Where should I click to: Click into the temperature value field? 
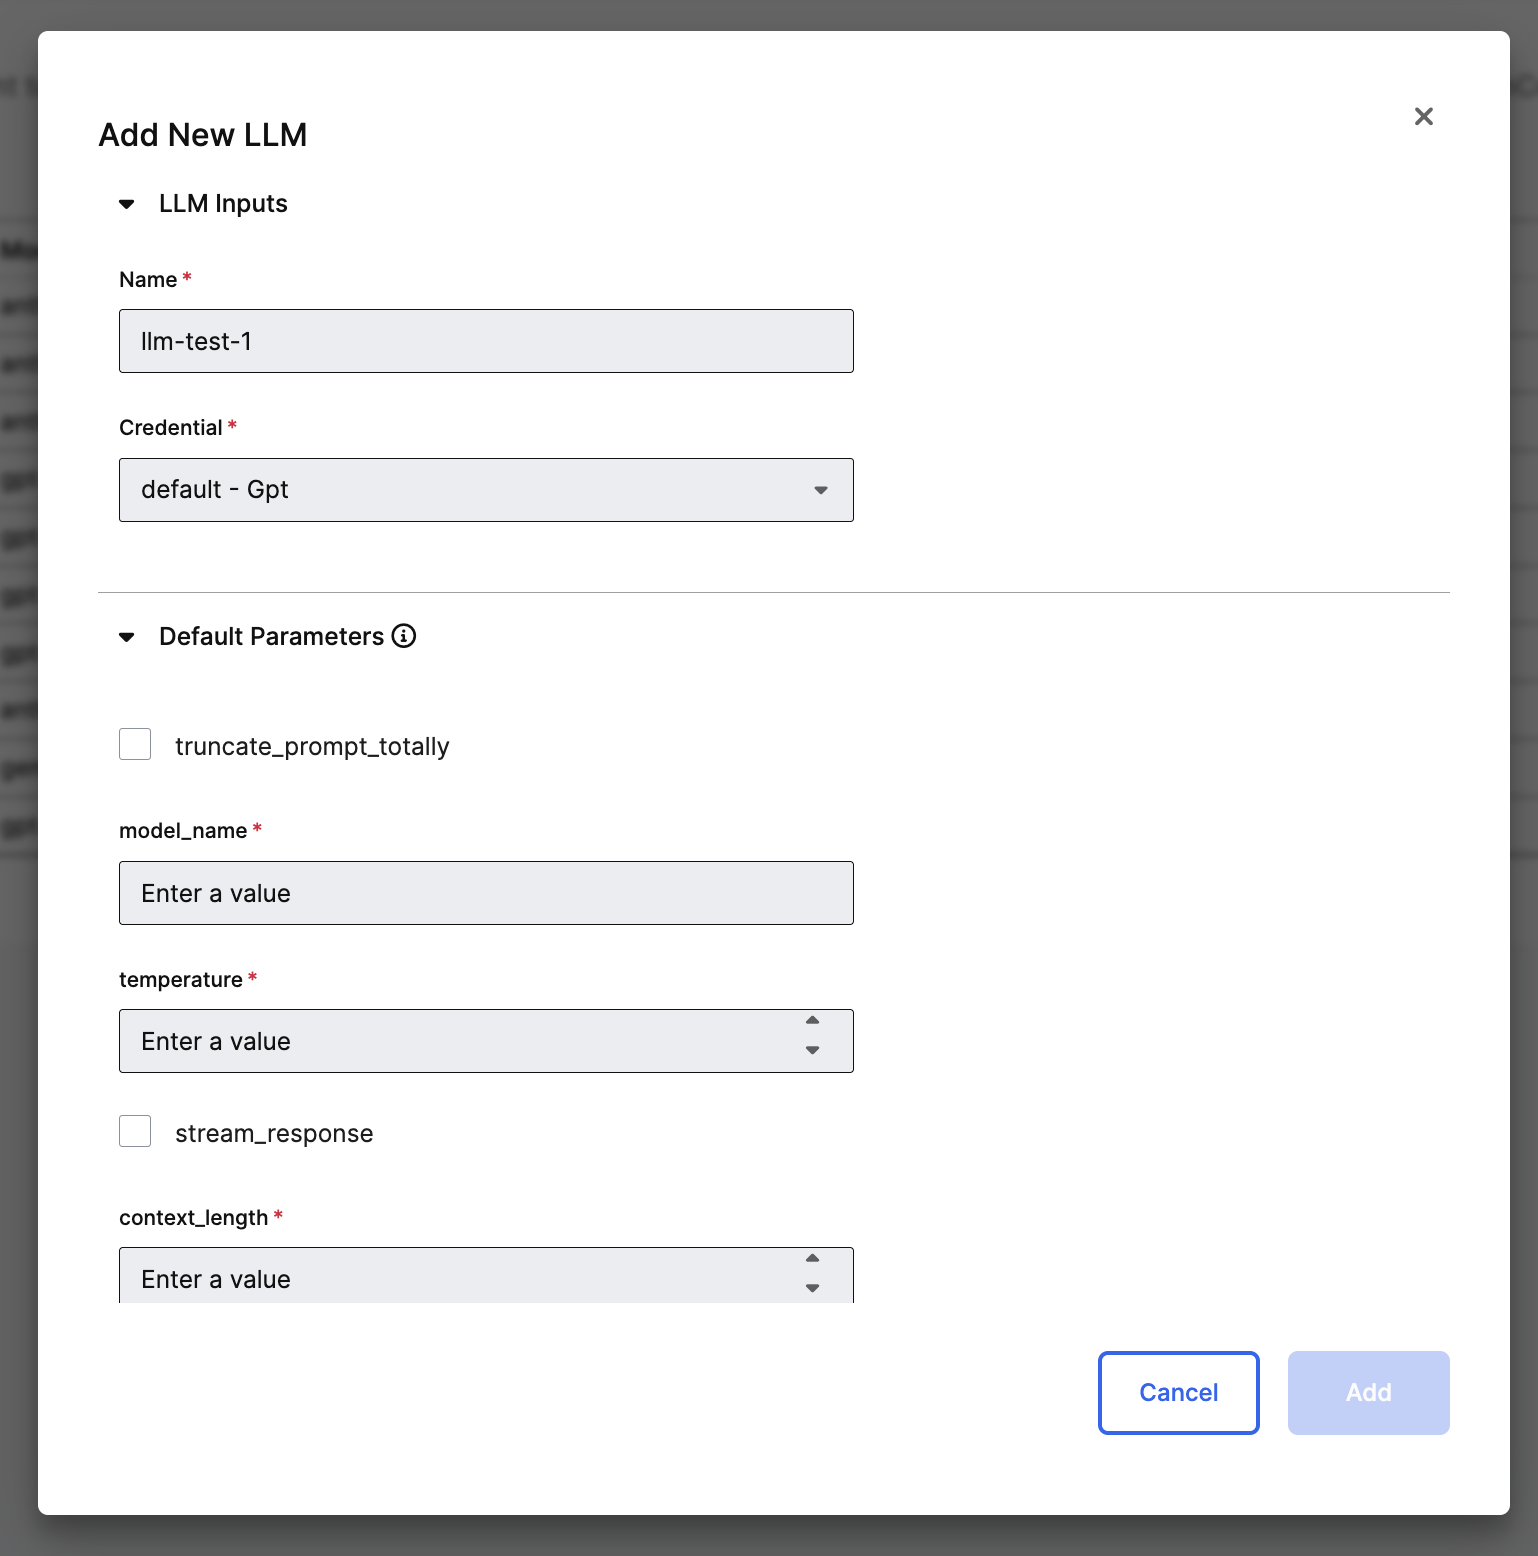pyautogui.click(x=460, y=1041)
